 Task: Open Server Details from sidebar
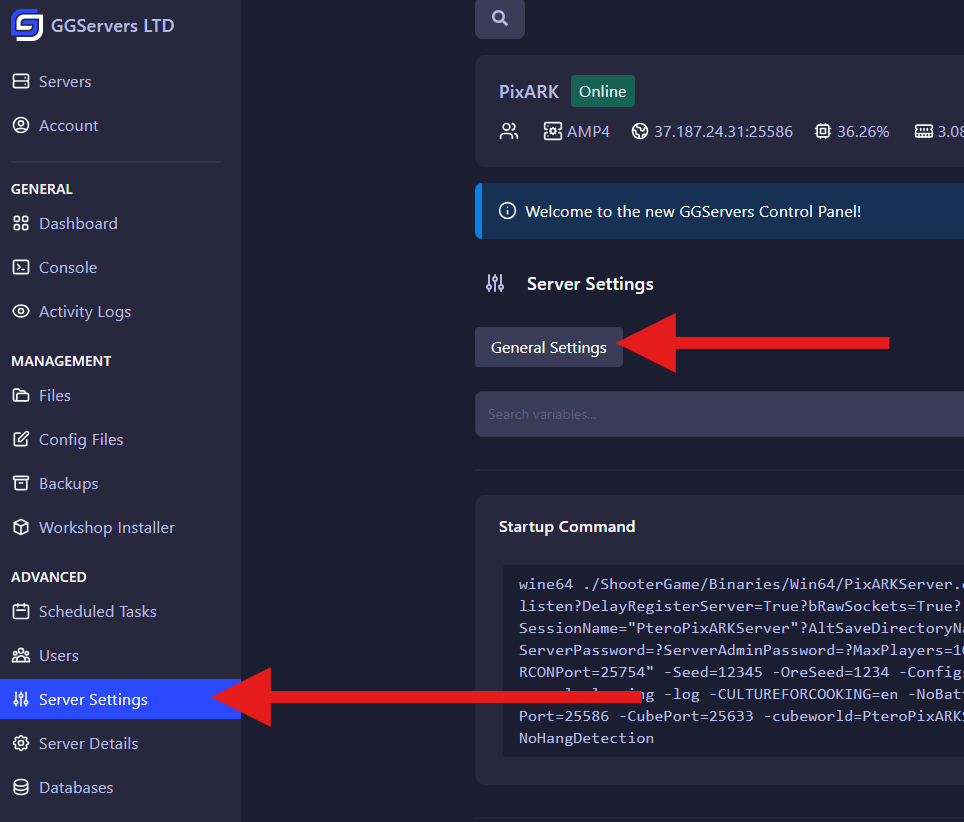click(88, 744)
